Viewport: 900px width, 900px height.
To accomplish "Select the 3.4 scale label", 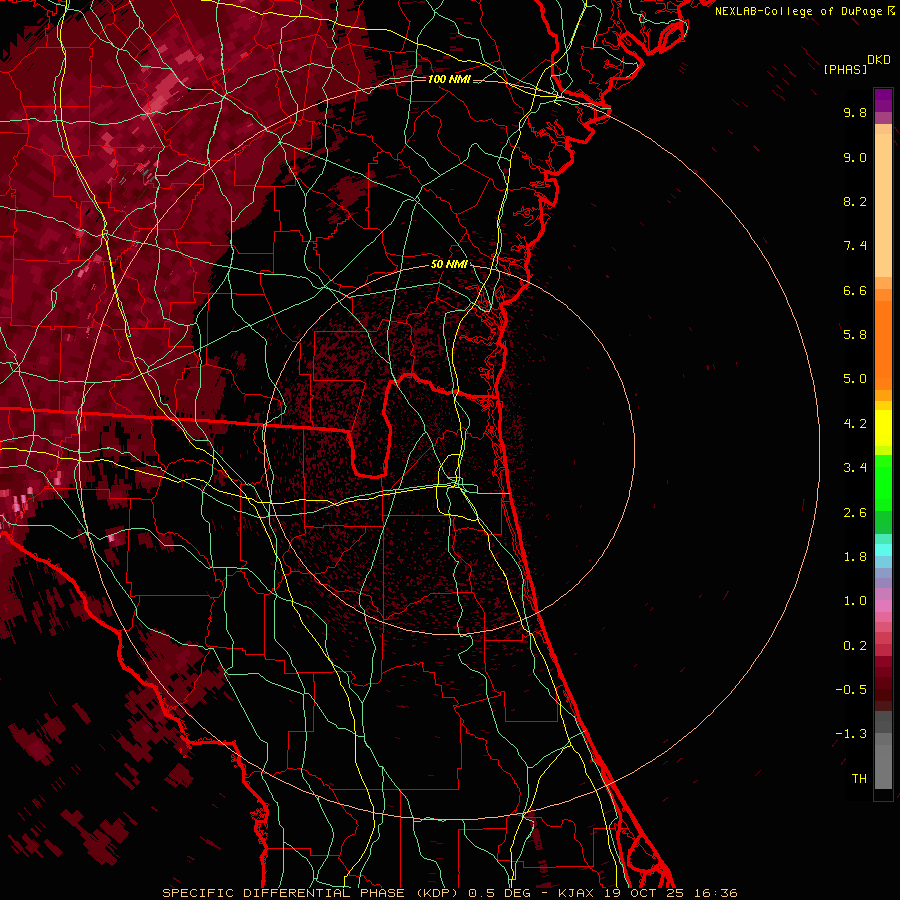I will tap(855, 468).
